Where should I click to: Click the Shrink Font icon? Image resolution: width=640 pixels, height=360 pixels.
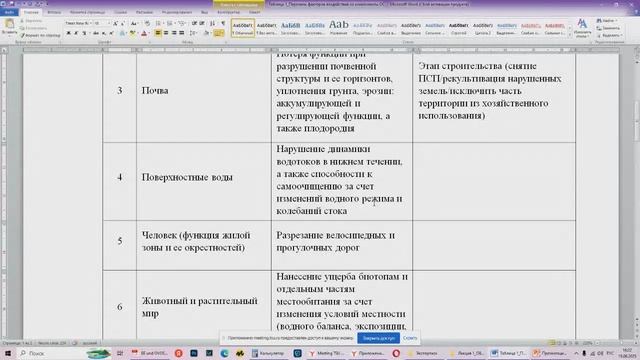point(122,24)
